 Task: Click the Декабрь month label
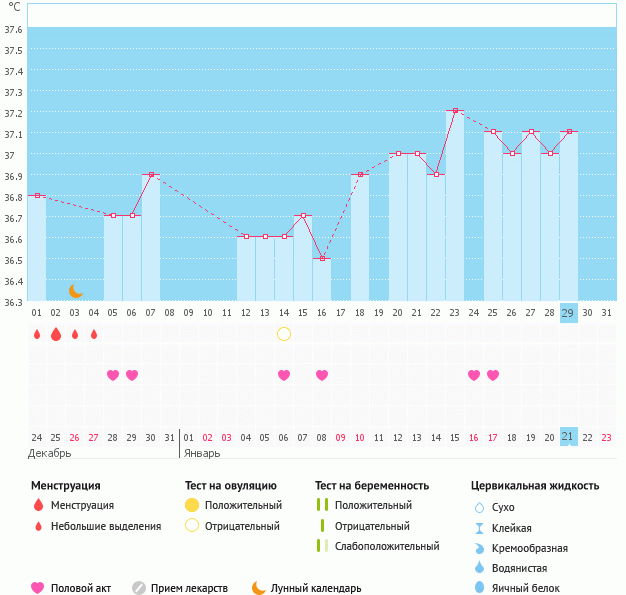tap(50, 453)
